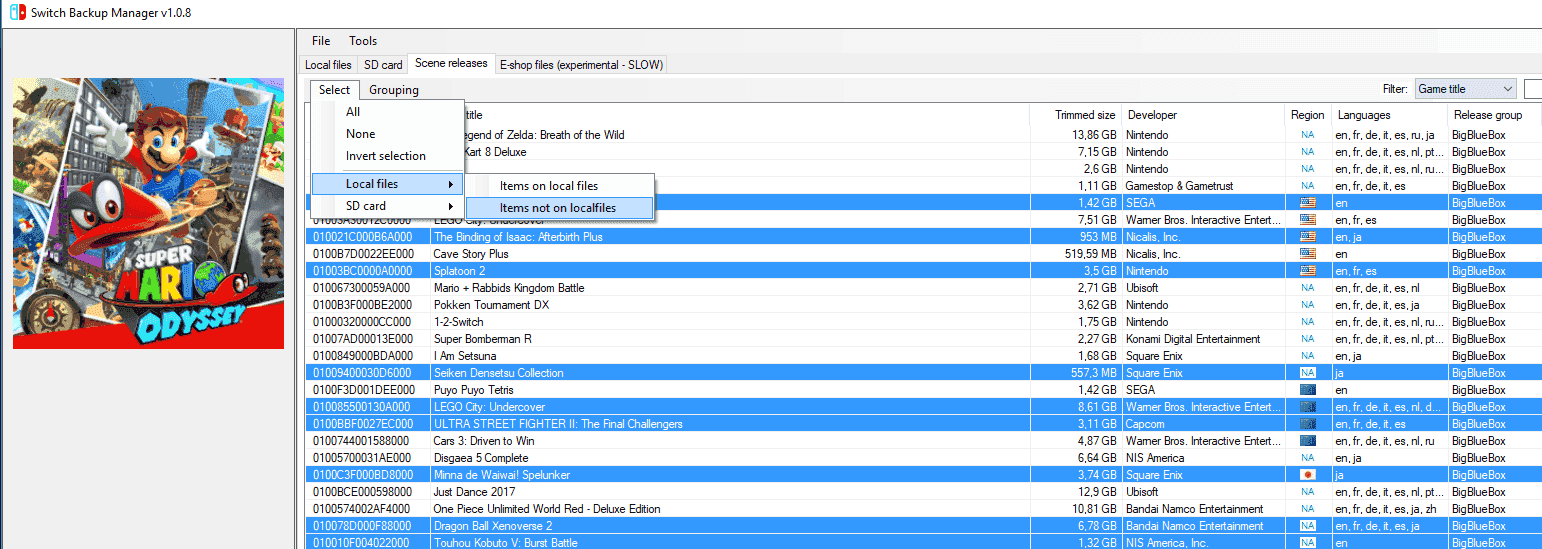Click NA icon in Touhou Kobuto V row
The image size is (1542, 549).
(x=1307, y=543)
